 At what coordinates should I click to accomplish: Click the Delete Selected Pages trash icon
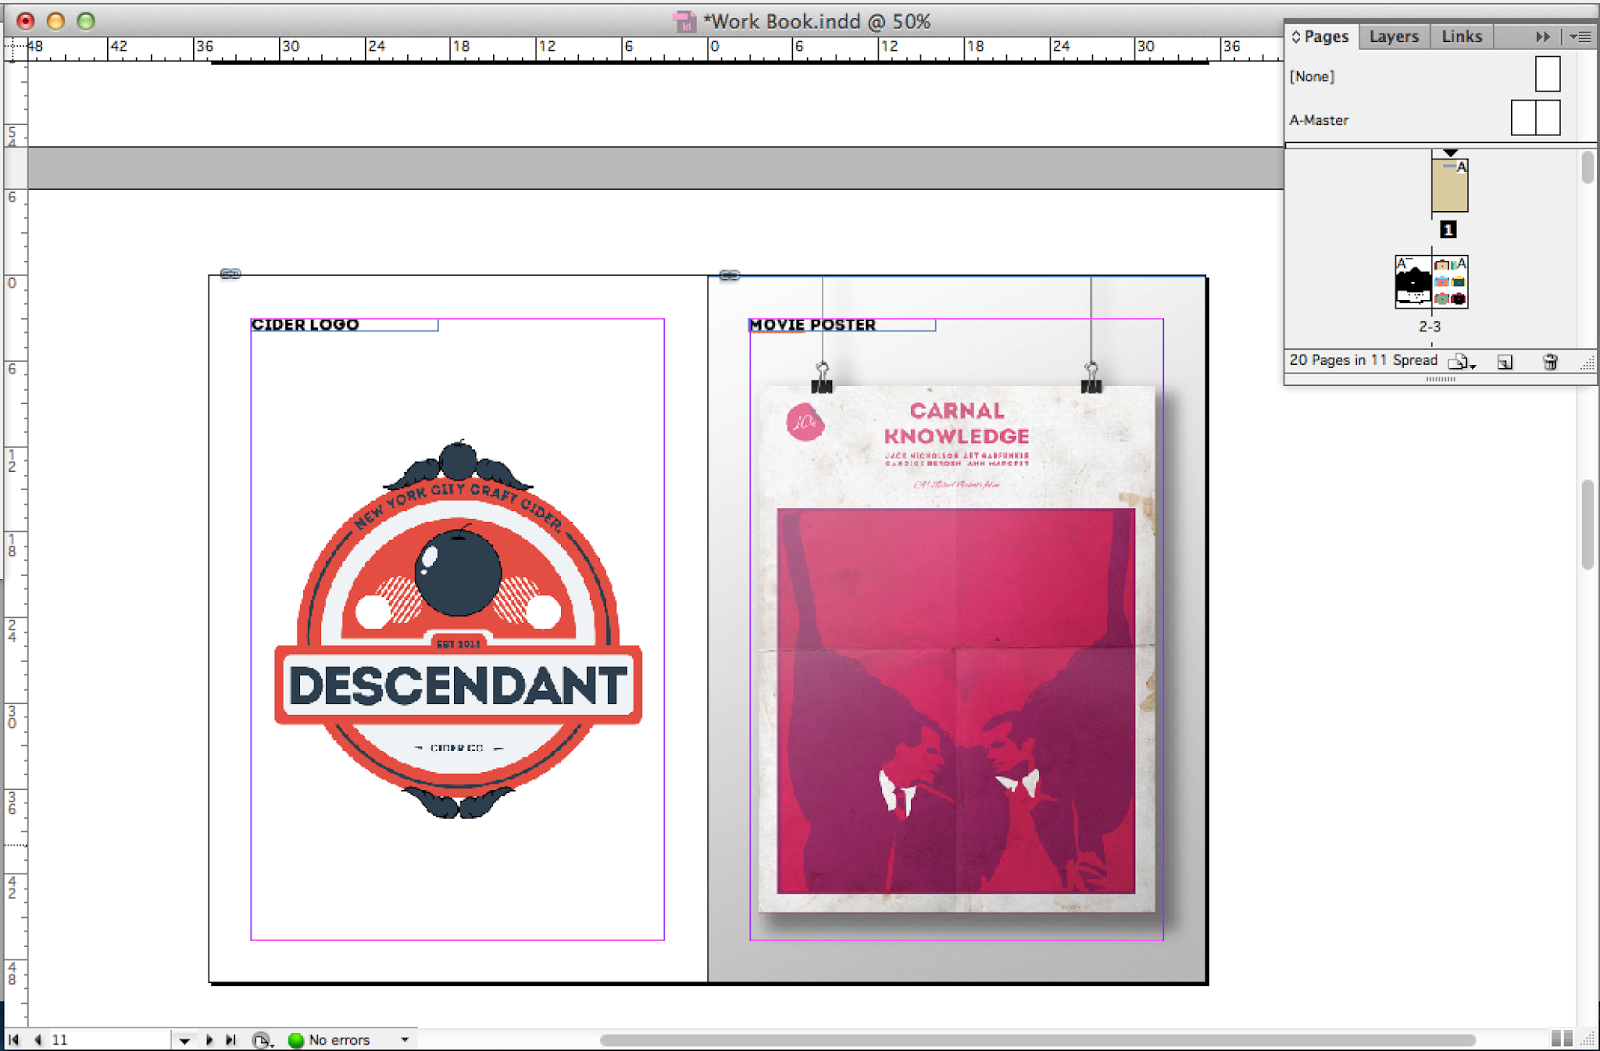tap(1550, 361)
